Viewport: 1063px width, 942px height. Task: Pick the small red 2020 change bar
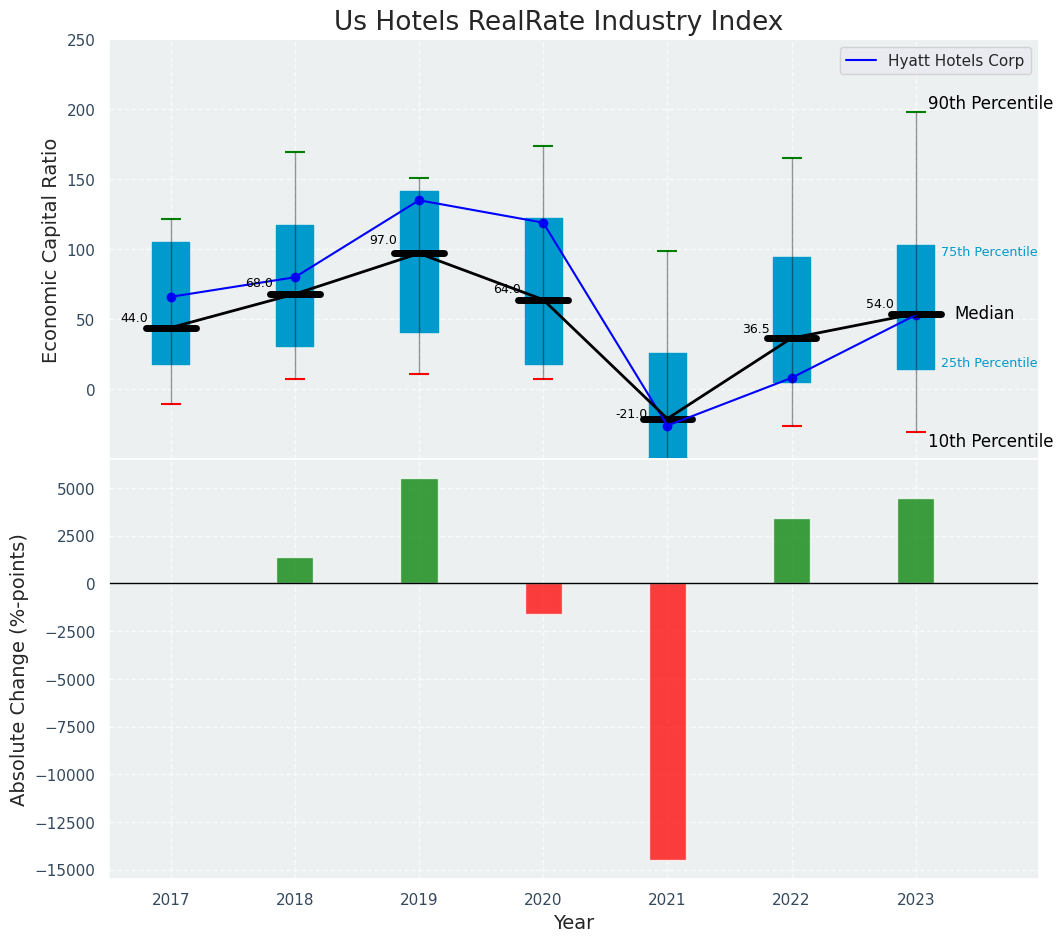point(543,598)
